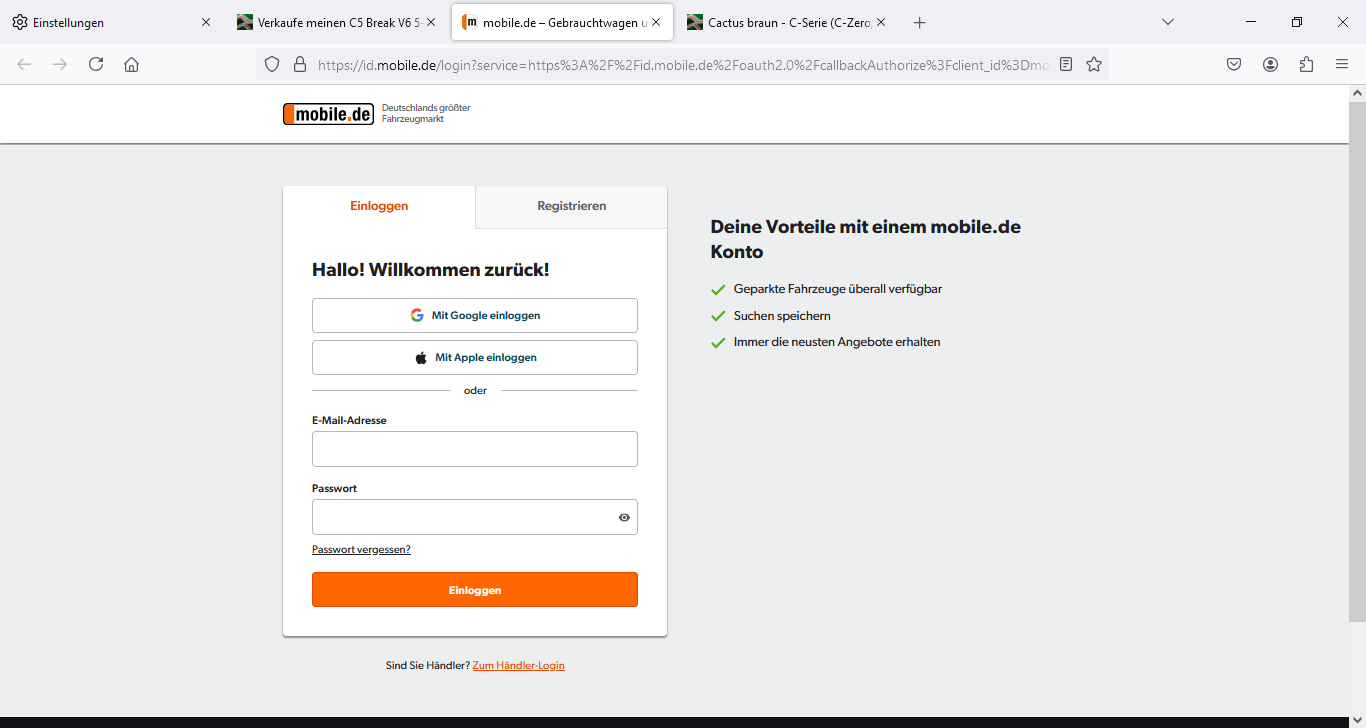Open the Zum Händler-Login link
The height and width of the screenshot is (728, 1366).
pos(518,665)
